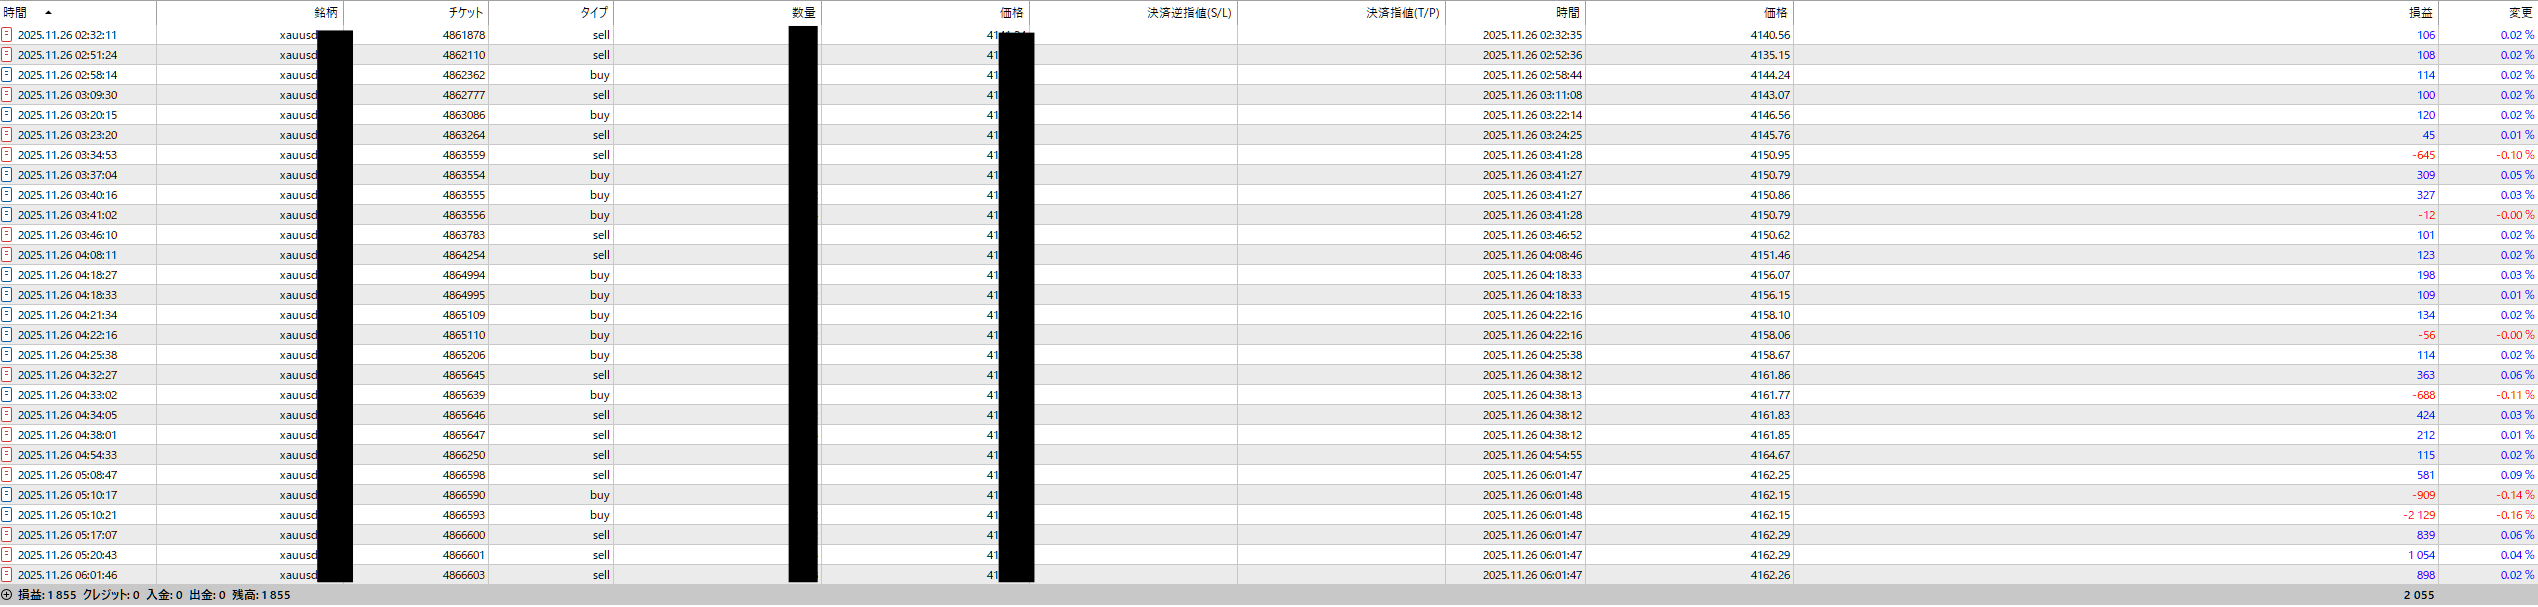2538x607 pixels.
Task: Click close price 4140.56
Action: pyautogui.click(x=1770, y=35)
